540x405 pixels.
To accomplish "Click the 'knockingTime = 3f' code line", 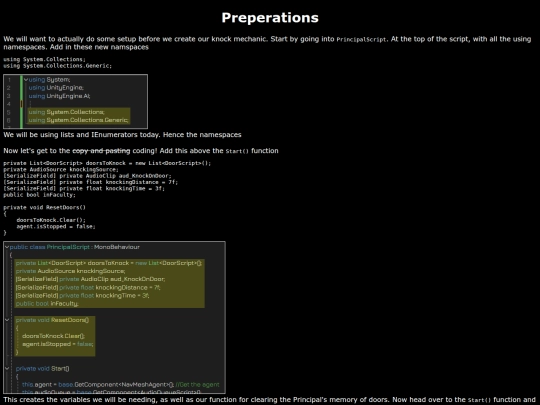I will click(x=84, y=188).
